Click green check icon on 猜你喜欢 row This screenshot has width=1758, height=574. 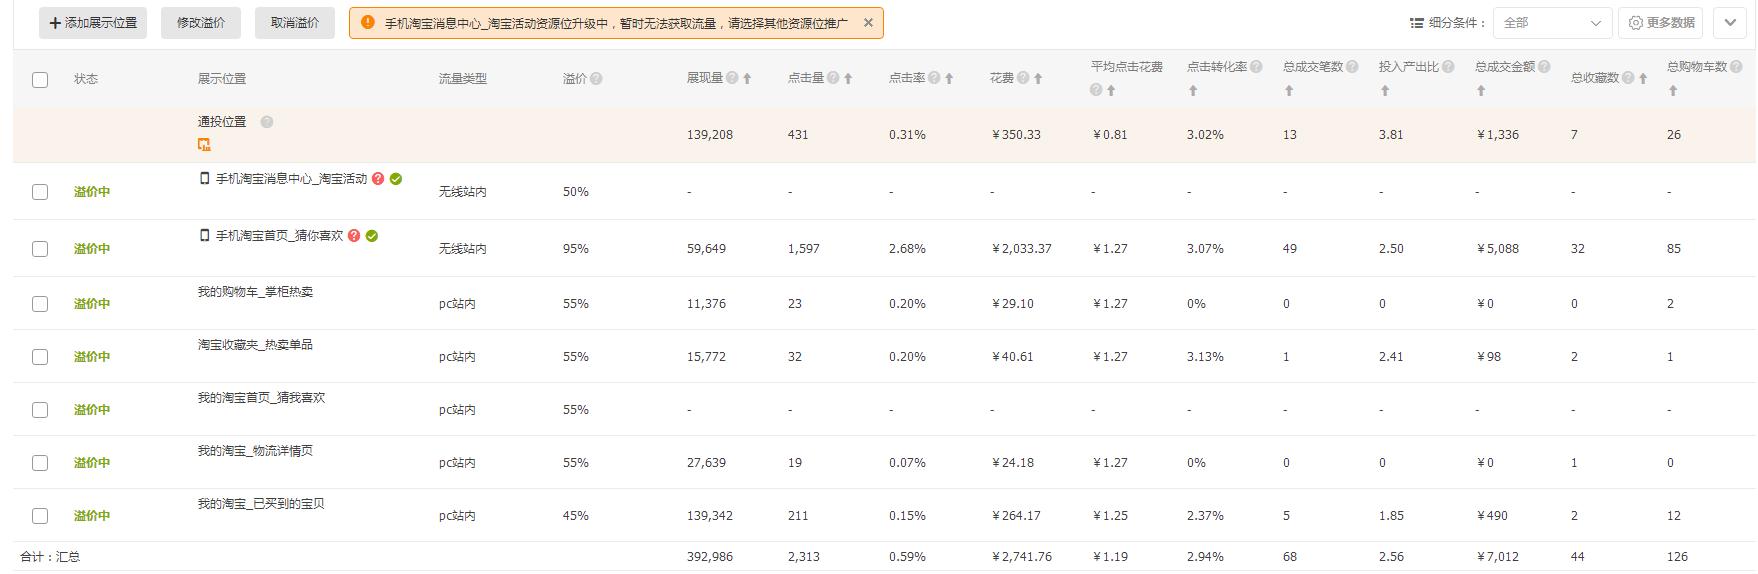tap(372, 236)
